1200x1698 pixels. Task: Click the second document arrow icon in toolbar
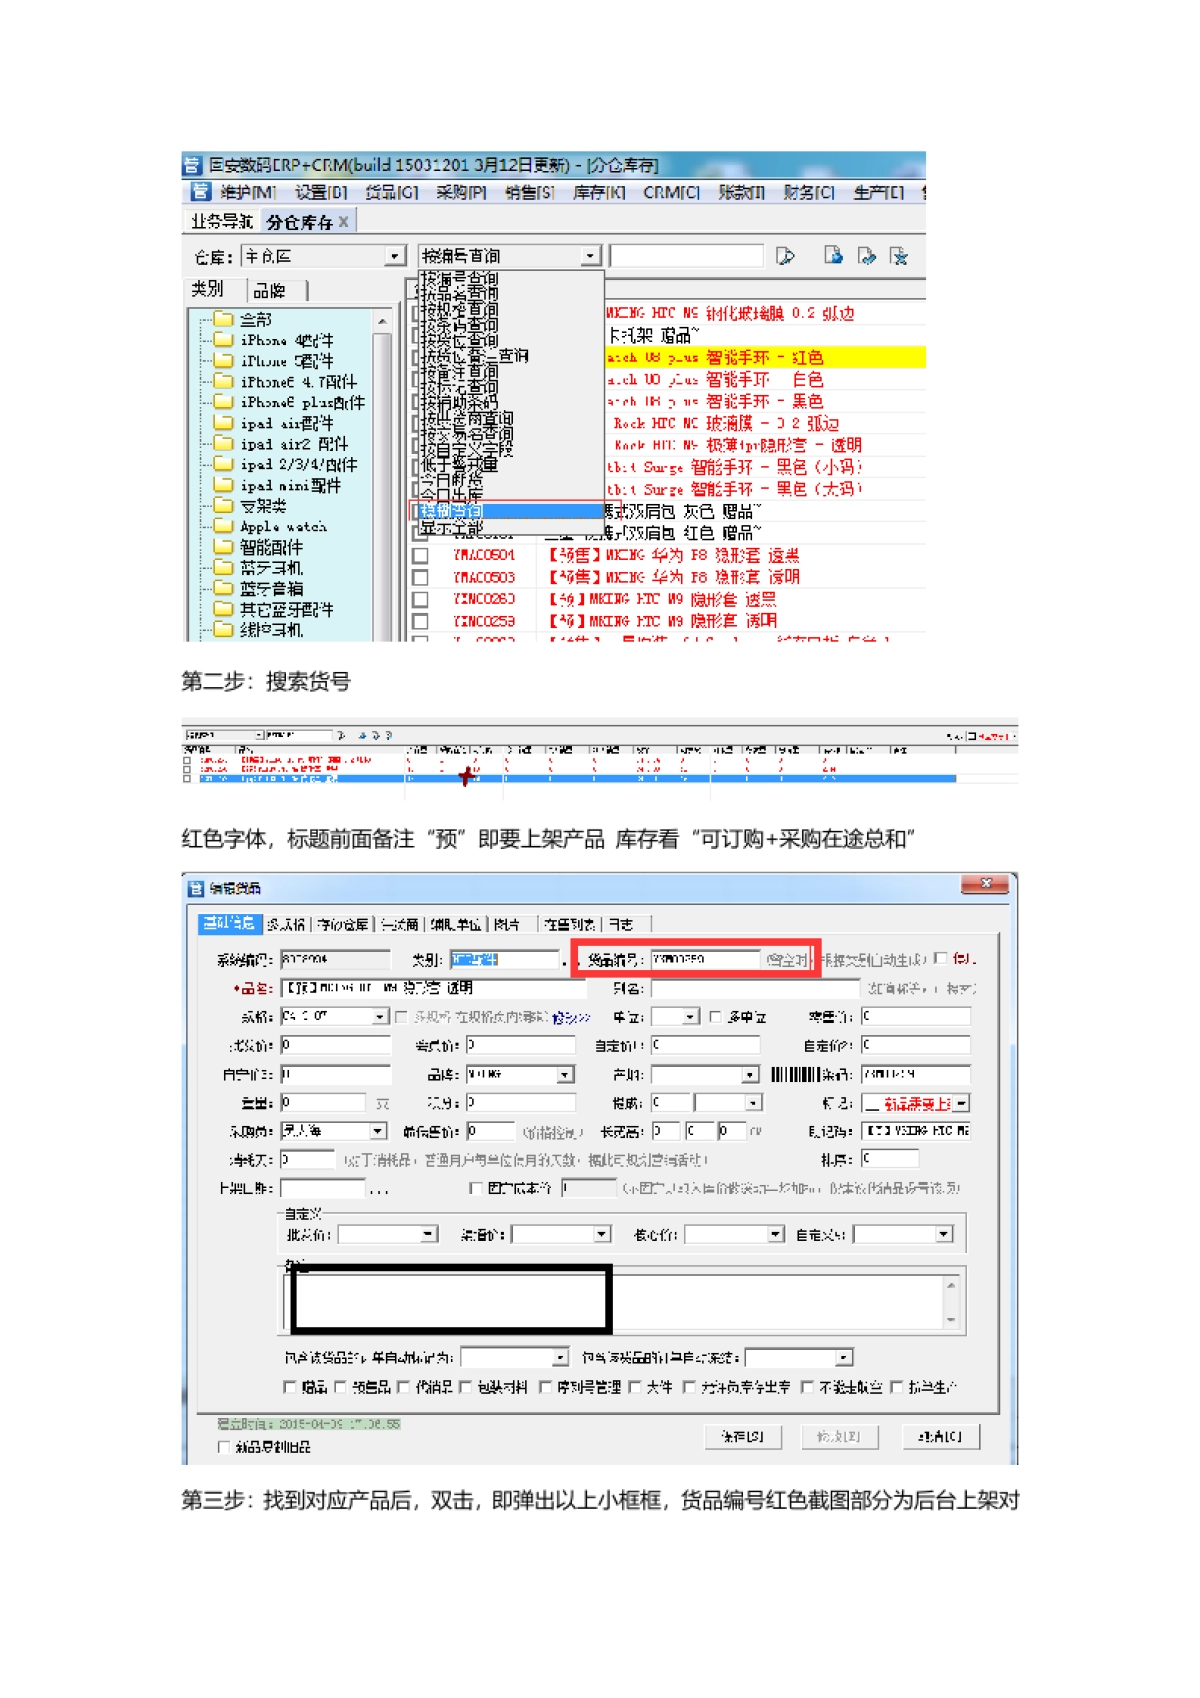click(x=866, y=256)
